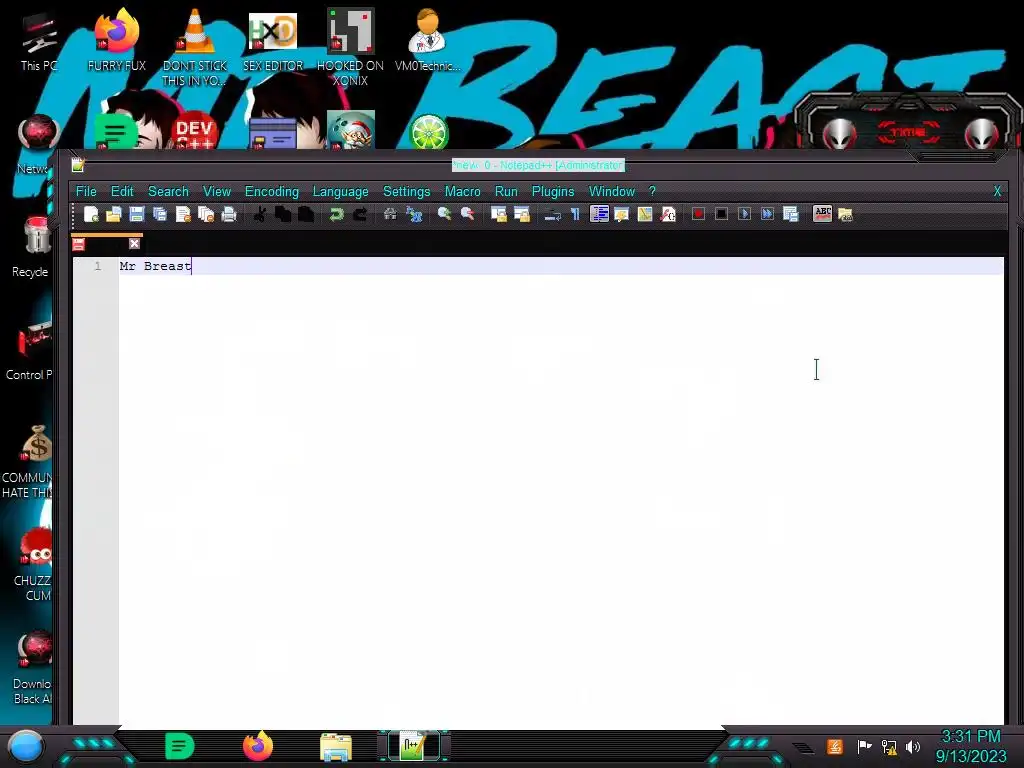Open the Window menu
The width and height of the screenshot is (1024, 768).
612,191
